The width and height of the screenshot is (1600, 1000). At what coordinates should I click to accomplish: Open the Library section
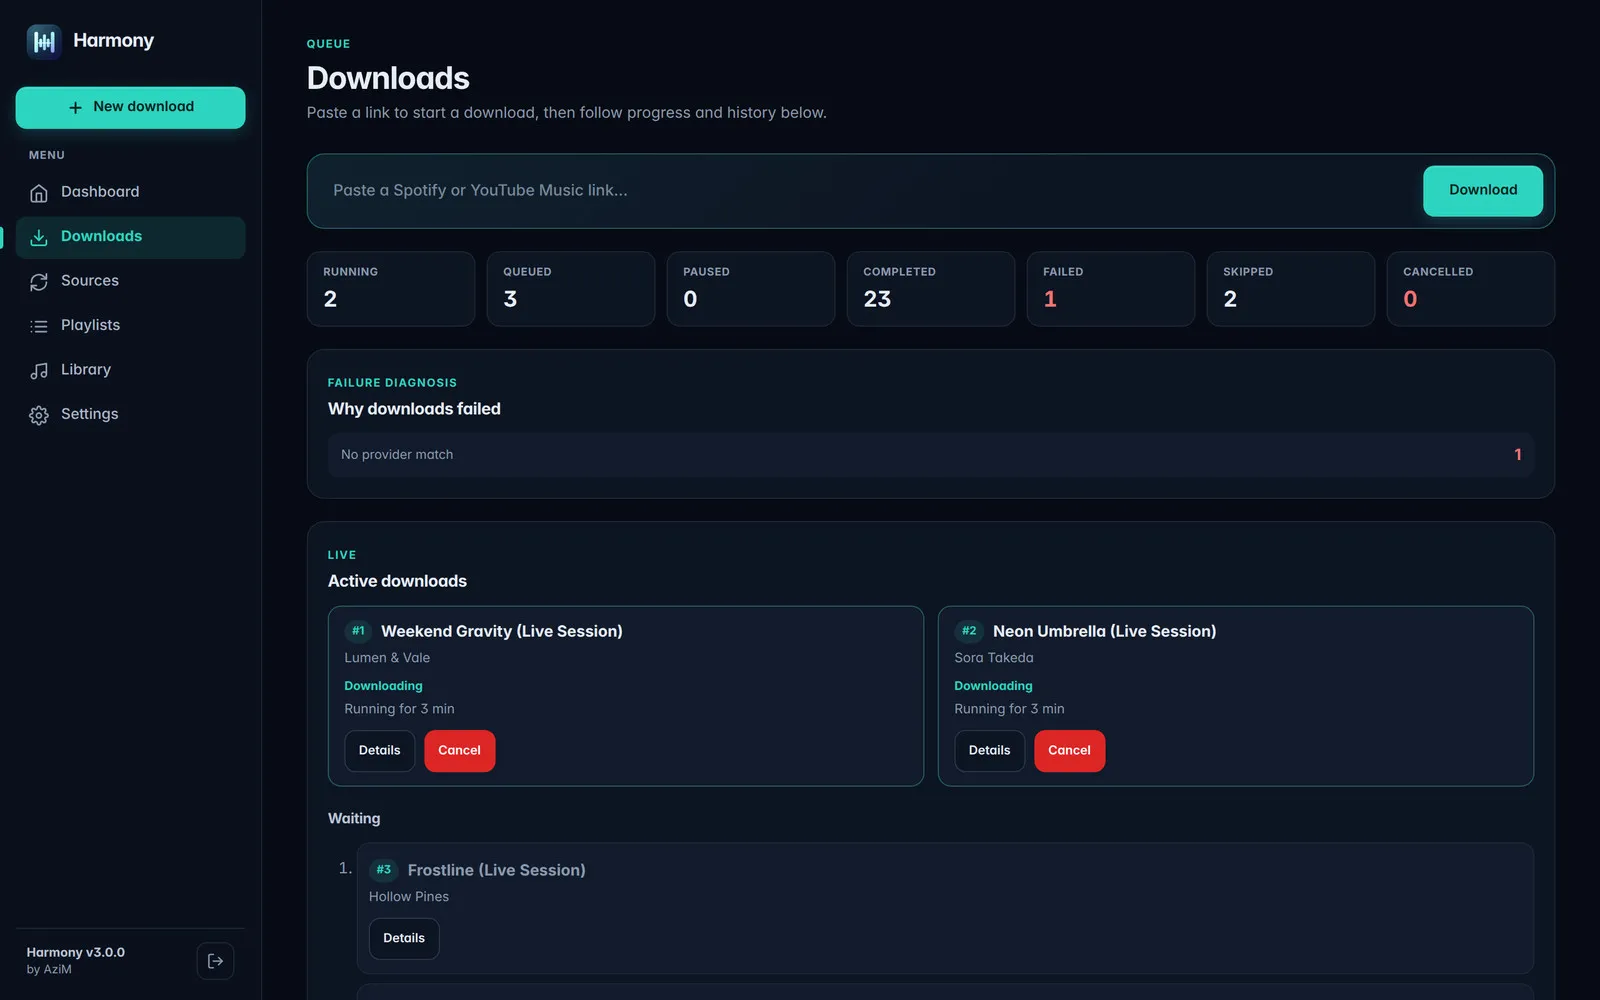click(130, 370)
